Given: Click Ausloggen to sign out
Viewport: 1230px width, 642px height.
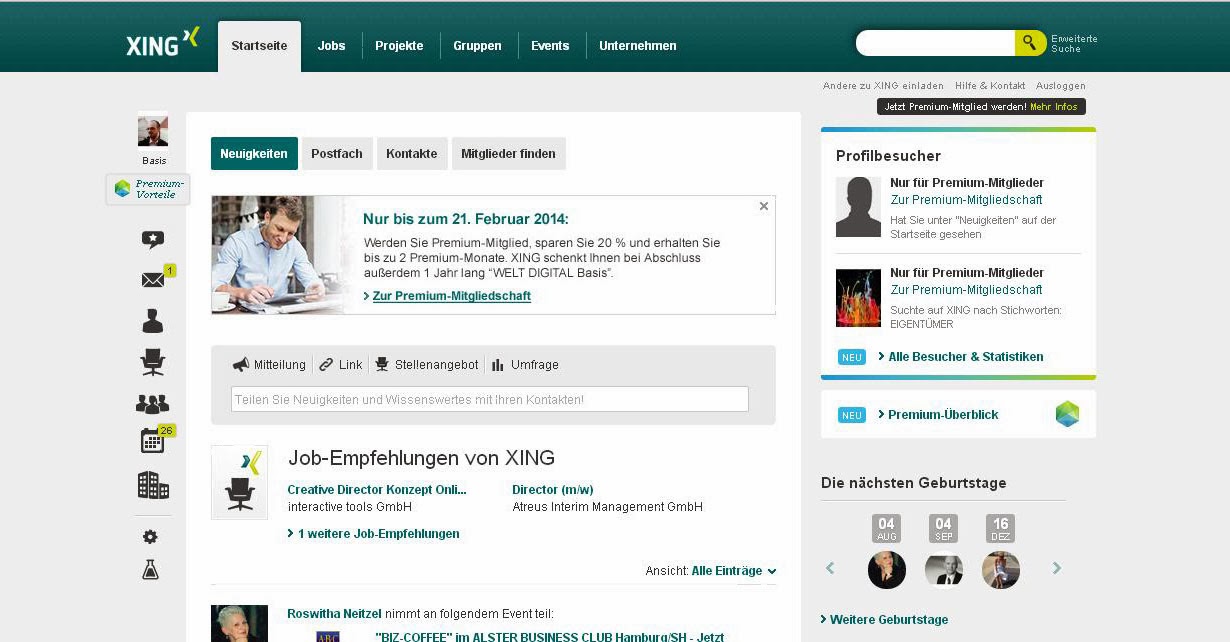Looking at the screenshot, I should (x=1061, y=86).
